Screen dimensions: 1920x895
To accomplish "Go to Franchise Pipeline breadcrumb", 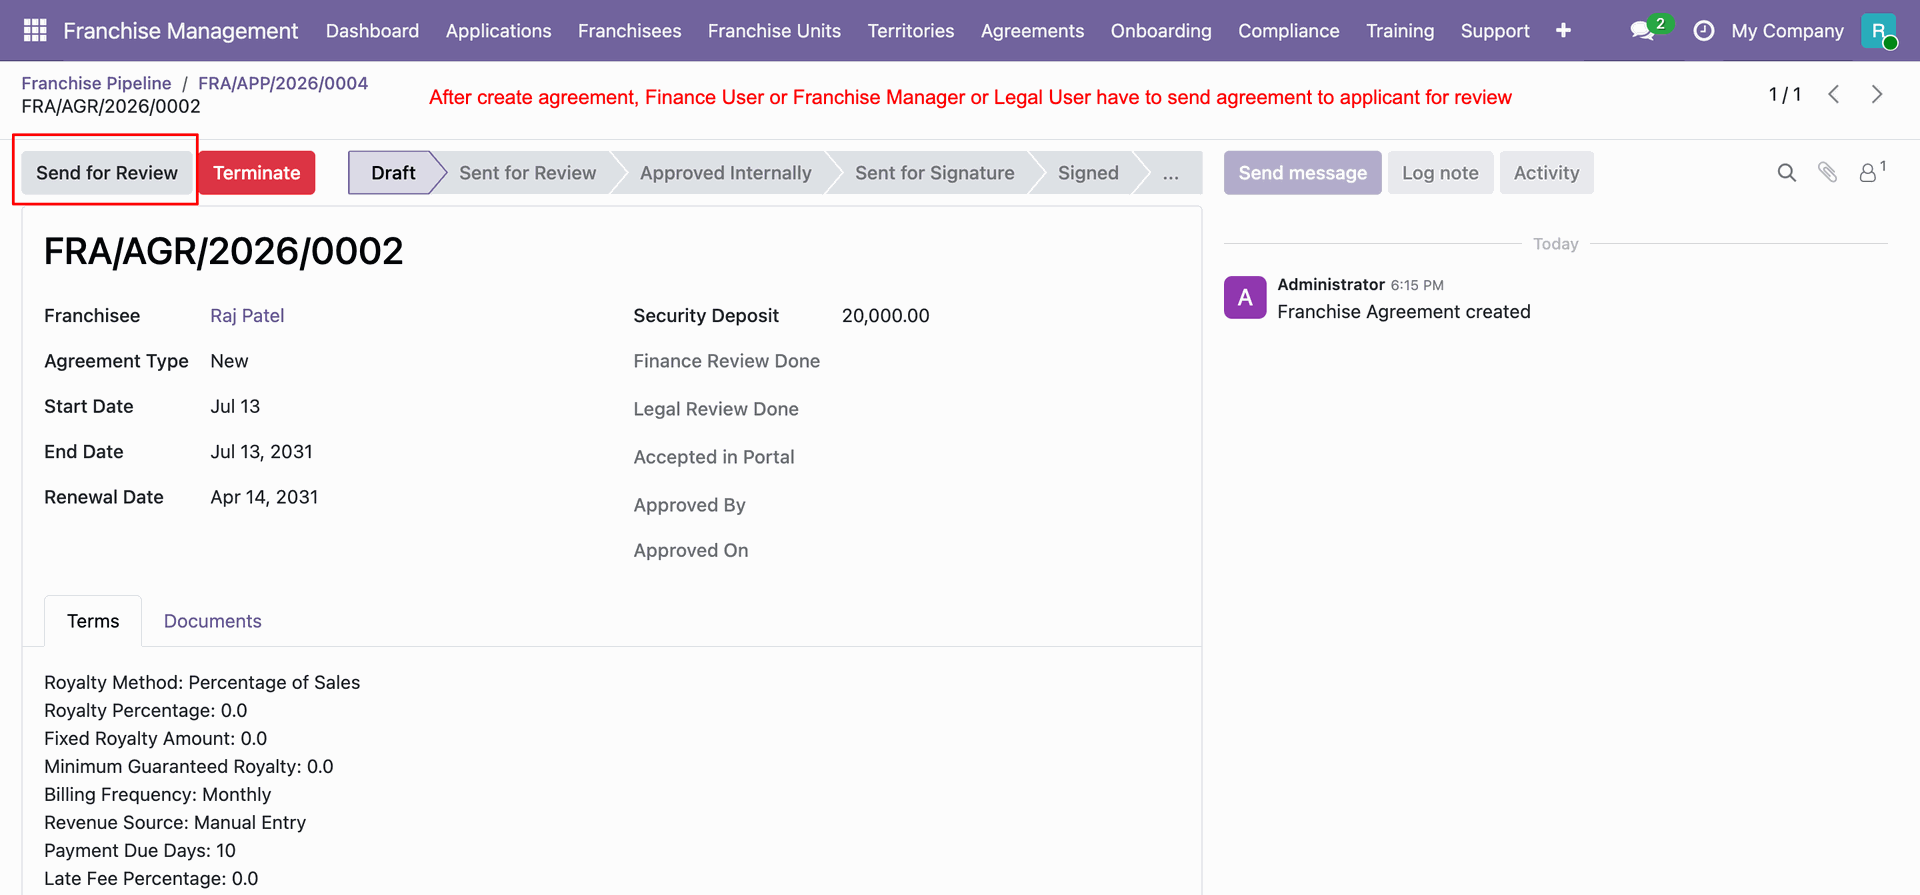I will pos(96,83).
